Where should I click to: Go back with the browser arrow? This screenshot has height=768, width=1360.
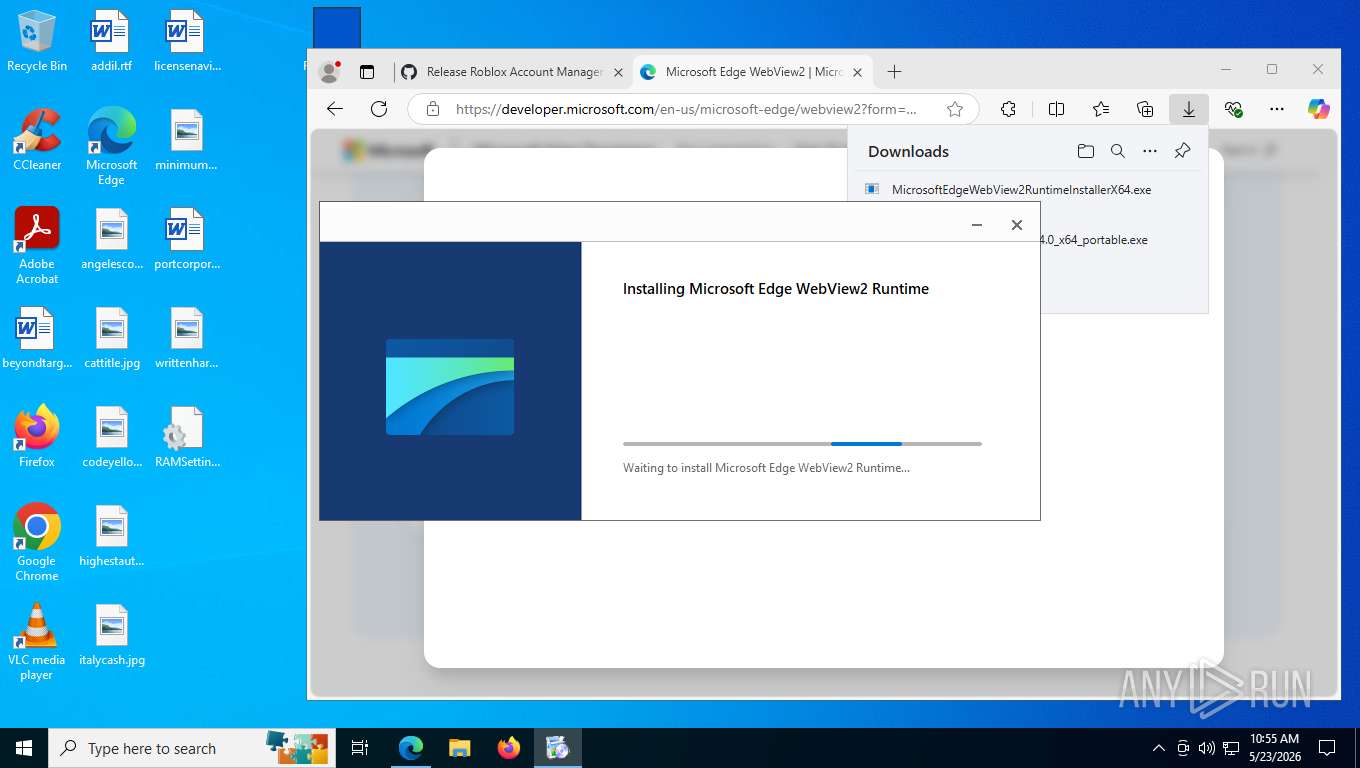tap(335, 109)
